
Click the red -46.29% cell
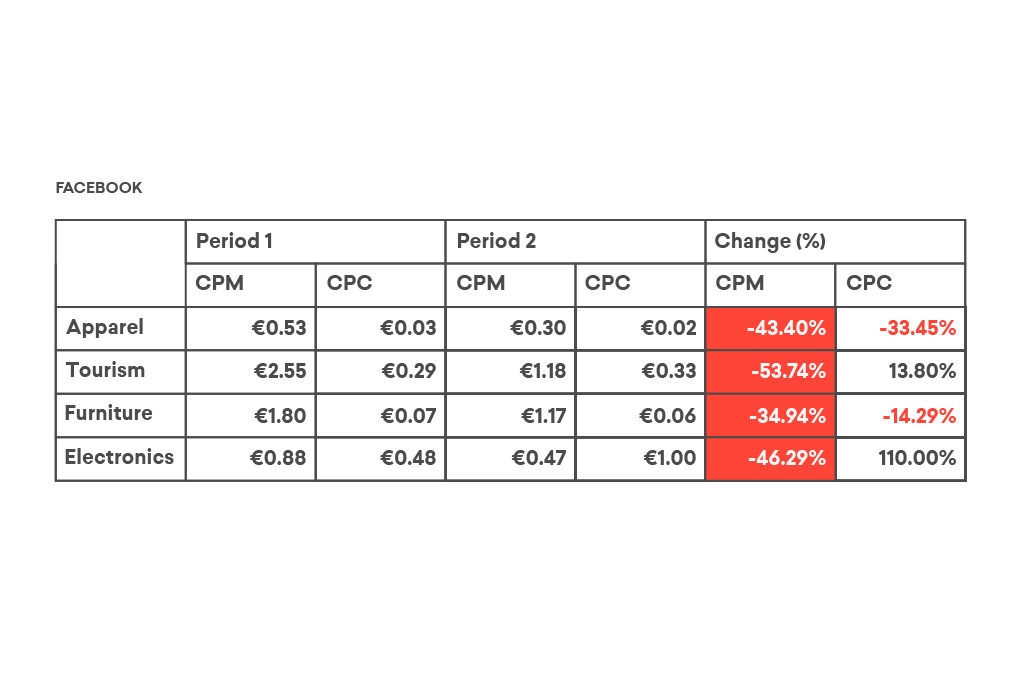pos(770,459)
